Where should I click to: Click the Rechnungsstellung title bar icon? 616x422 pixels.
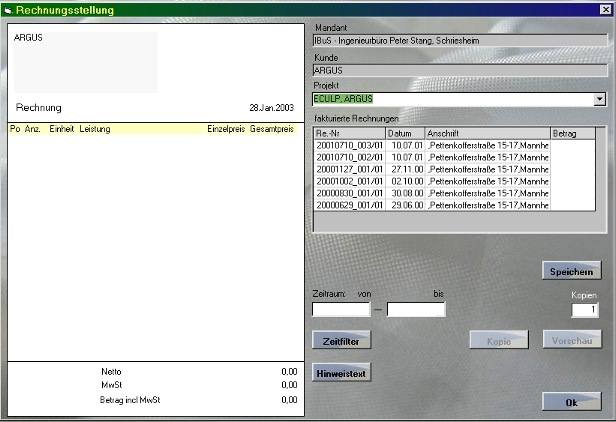8,10
